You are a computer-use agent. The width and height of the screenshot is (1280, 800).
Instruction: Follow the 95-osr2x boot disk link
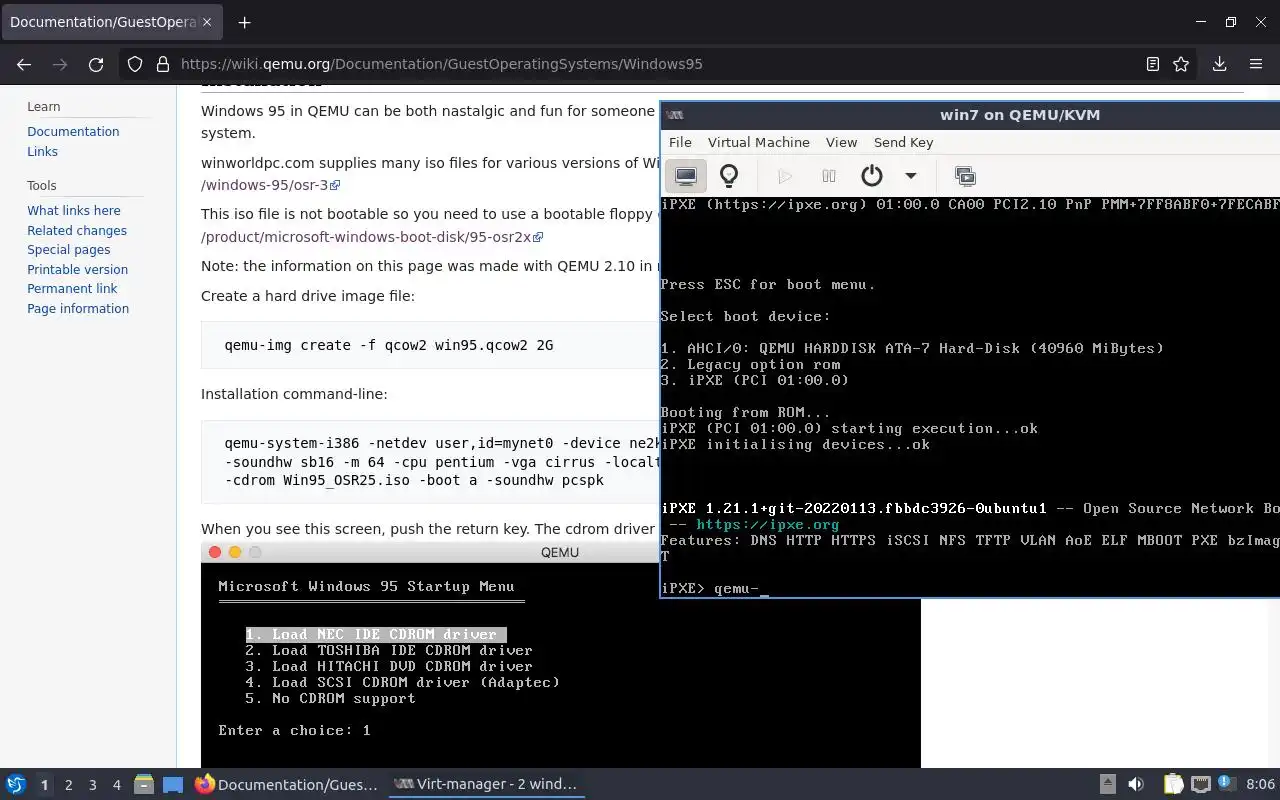[372, 237]
